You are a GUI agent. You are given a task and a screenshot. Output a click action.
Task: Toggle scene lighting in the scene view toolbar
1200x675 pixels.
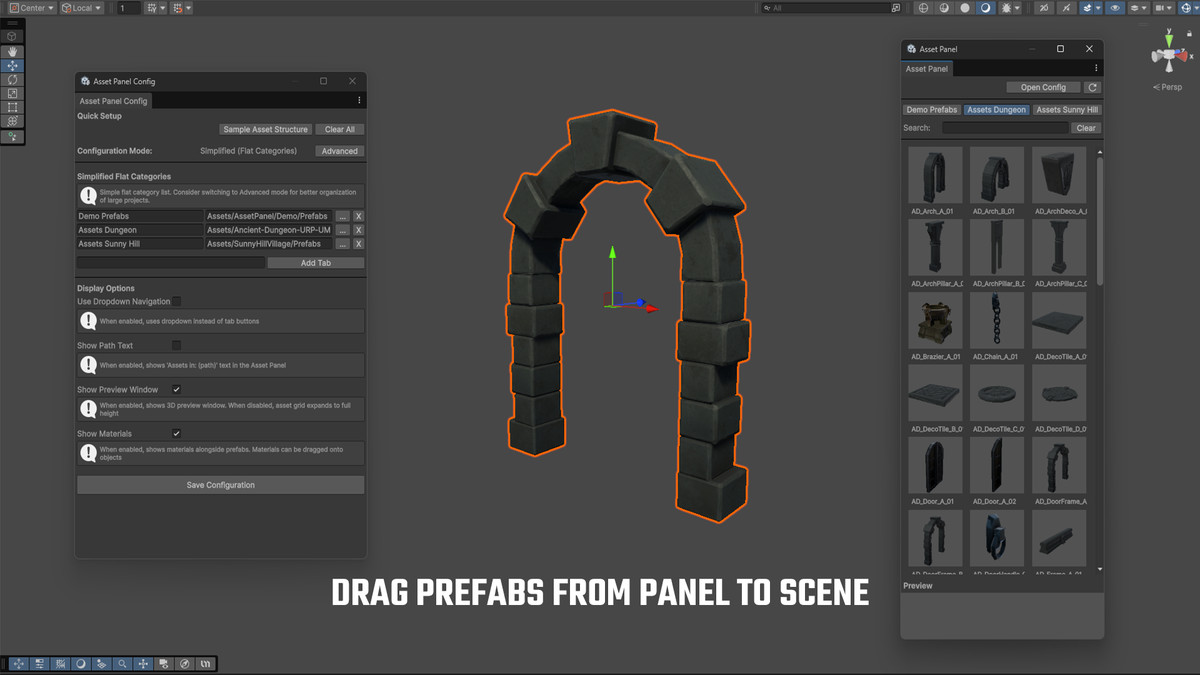(985, 8)
